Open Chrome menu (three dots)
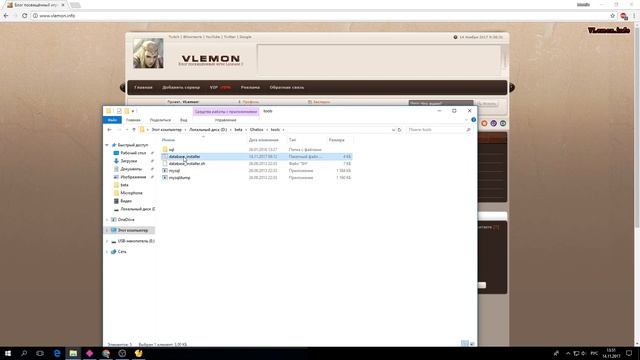 (635, 16)
